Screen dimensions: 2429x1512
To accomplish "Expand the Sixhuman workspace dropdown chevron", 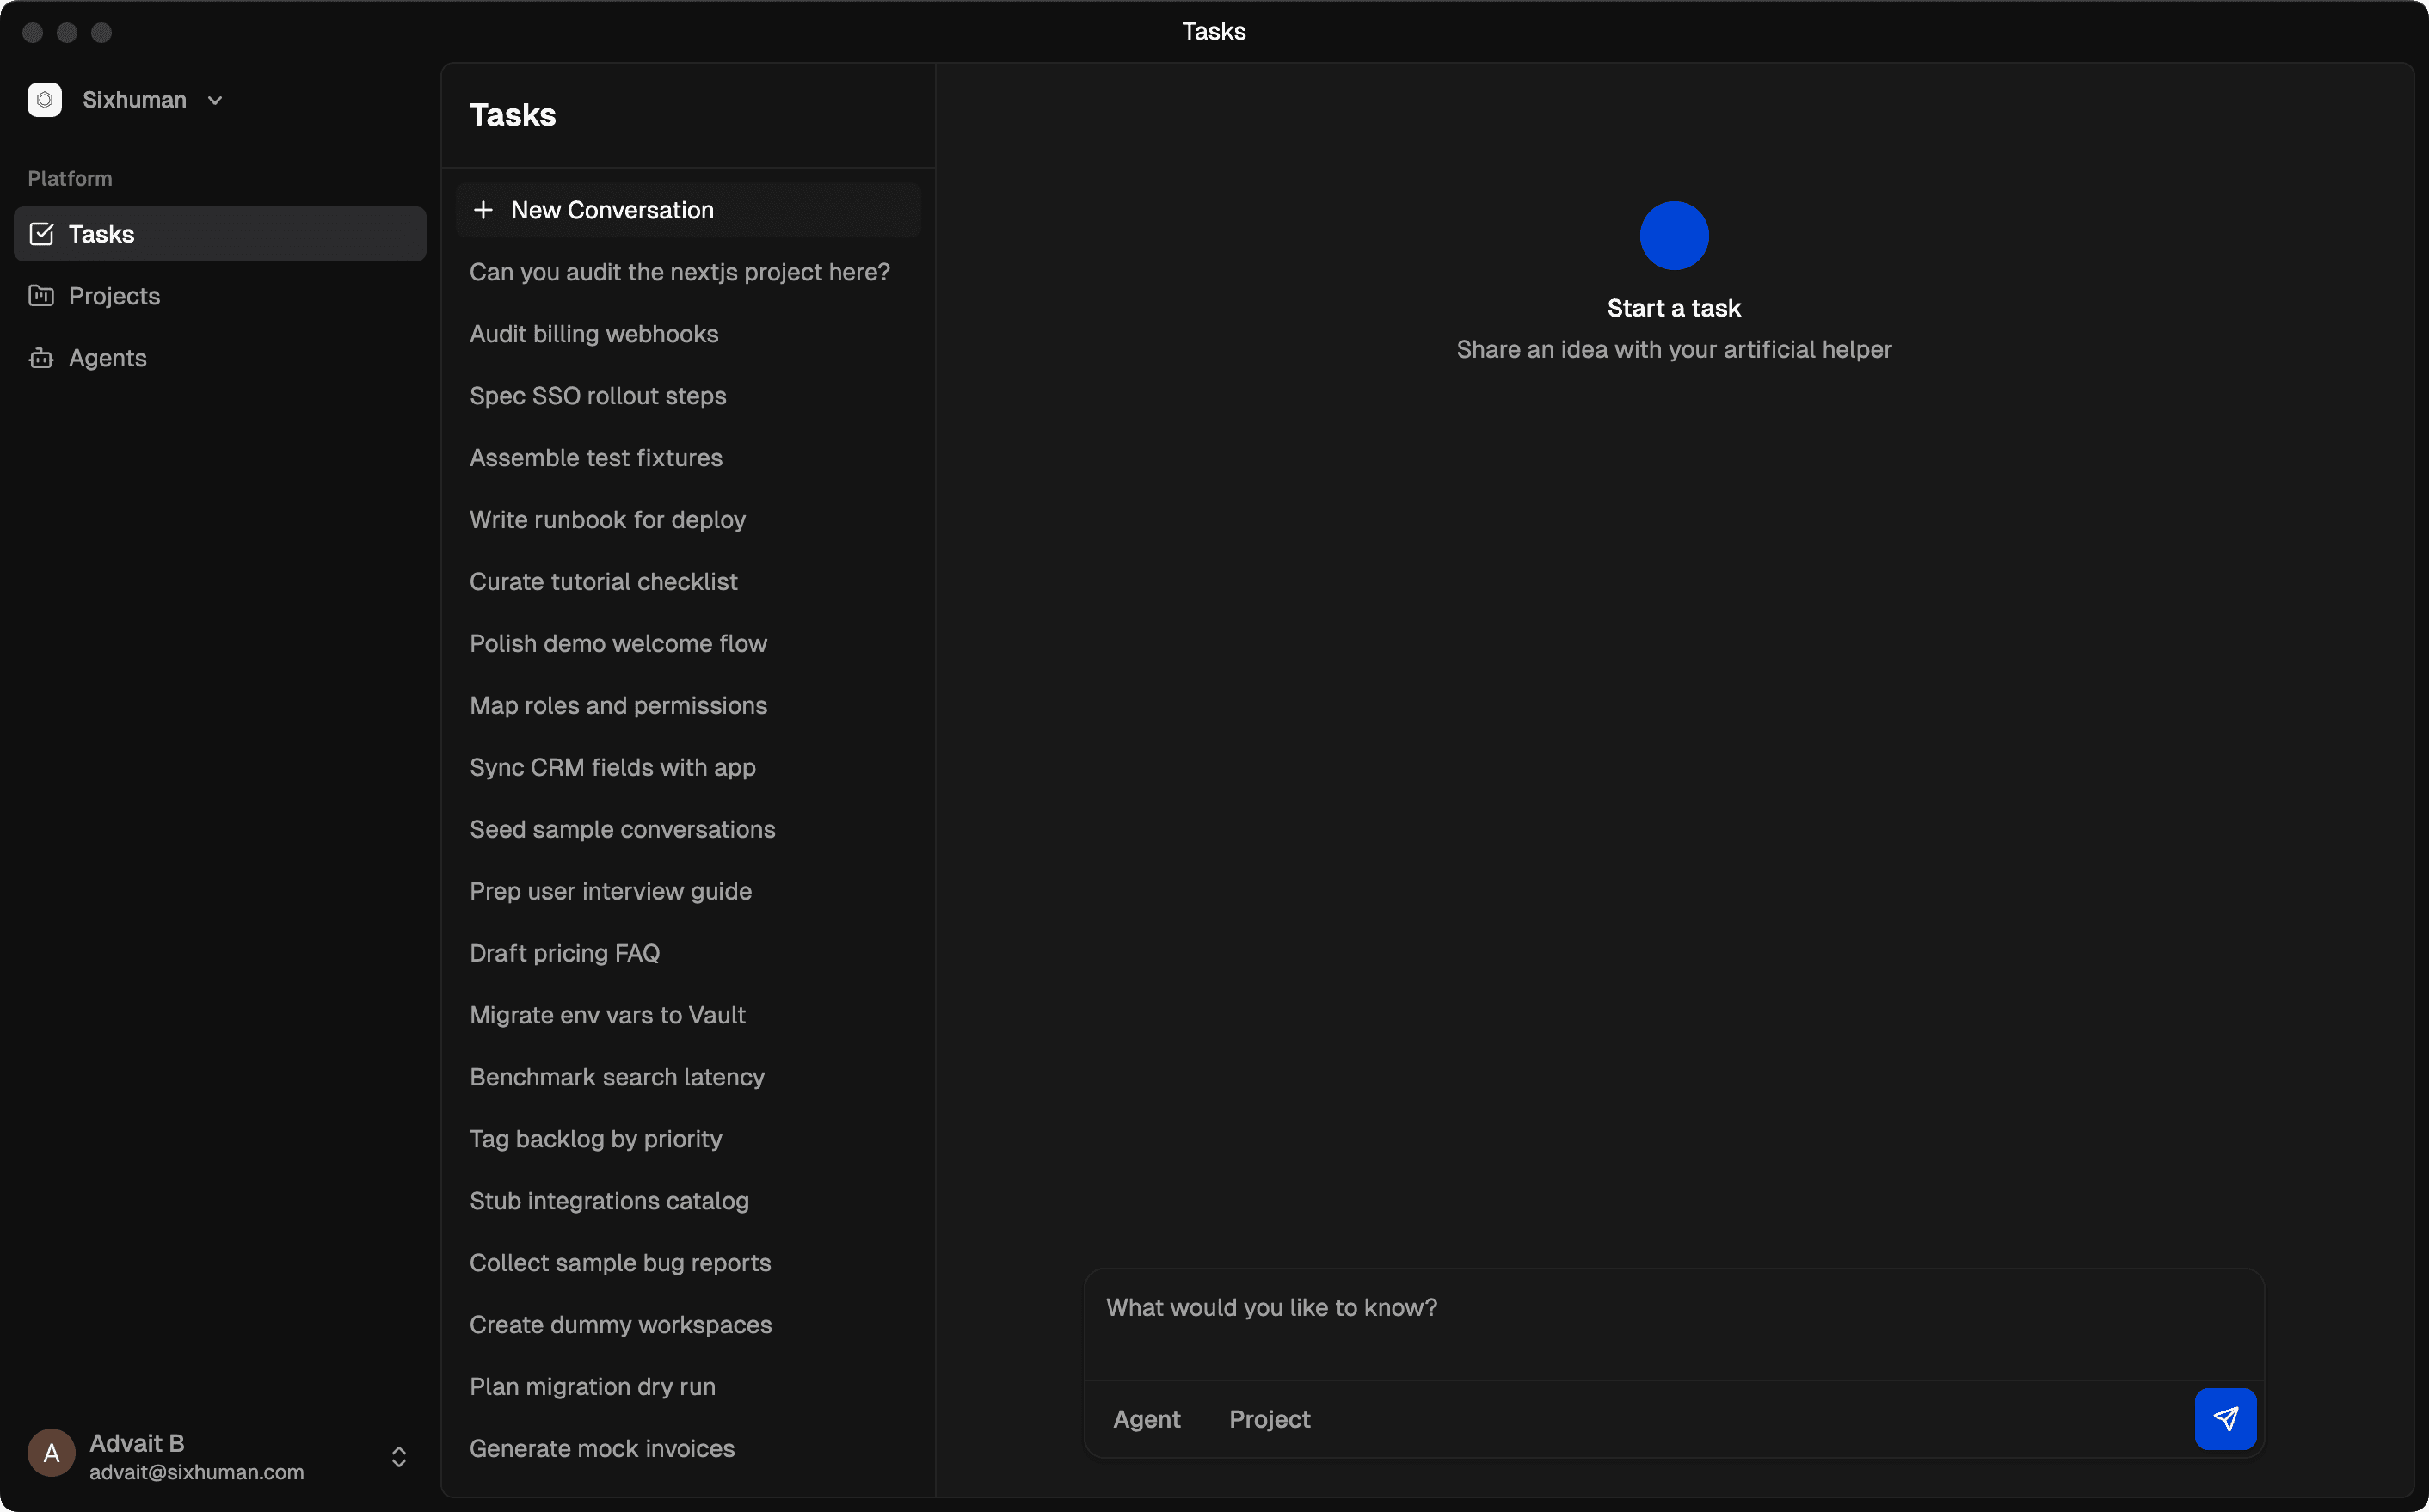I will (x=215, y=101).
